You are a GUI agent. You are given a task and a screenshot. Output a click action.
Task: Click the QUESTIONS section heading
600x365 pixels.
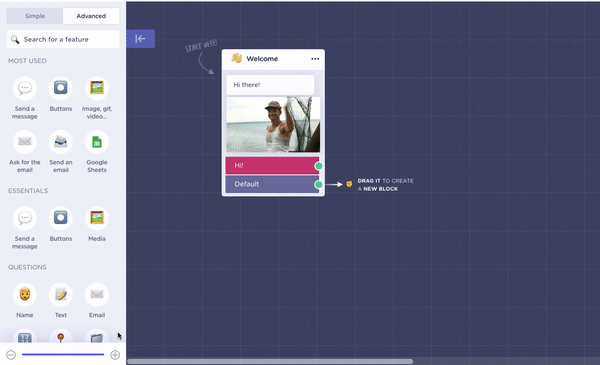[27, 267]
